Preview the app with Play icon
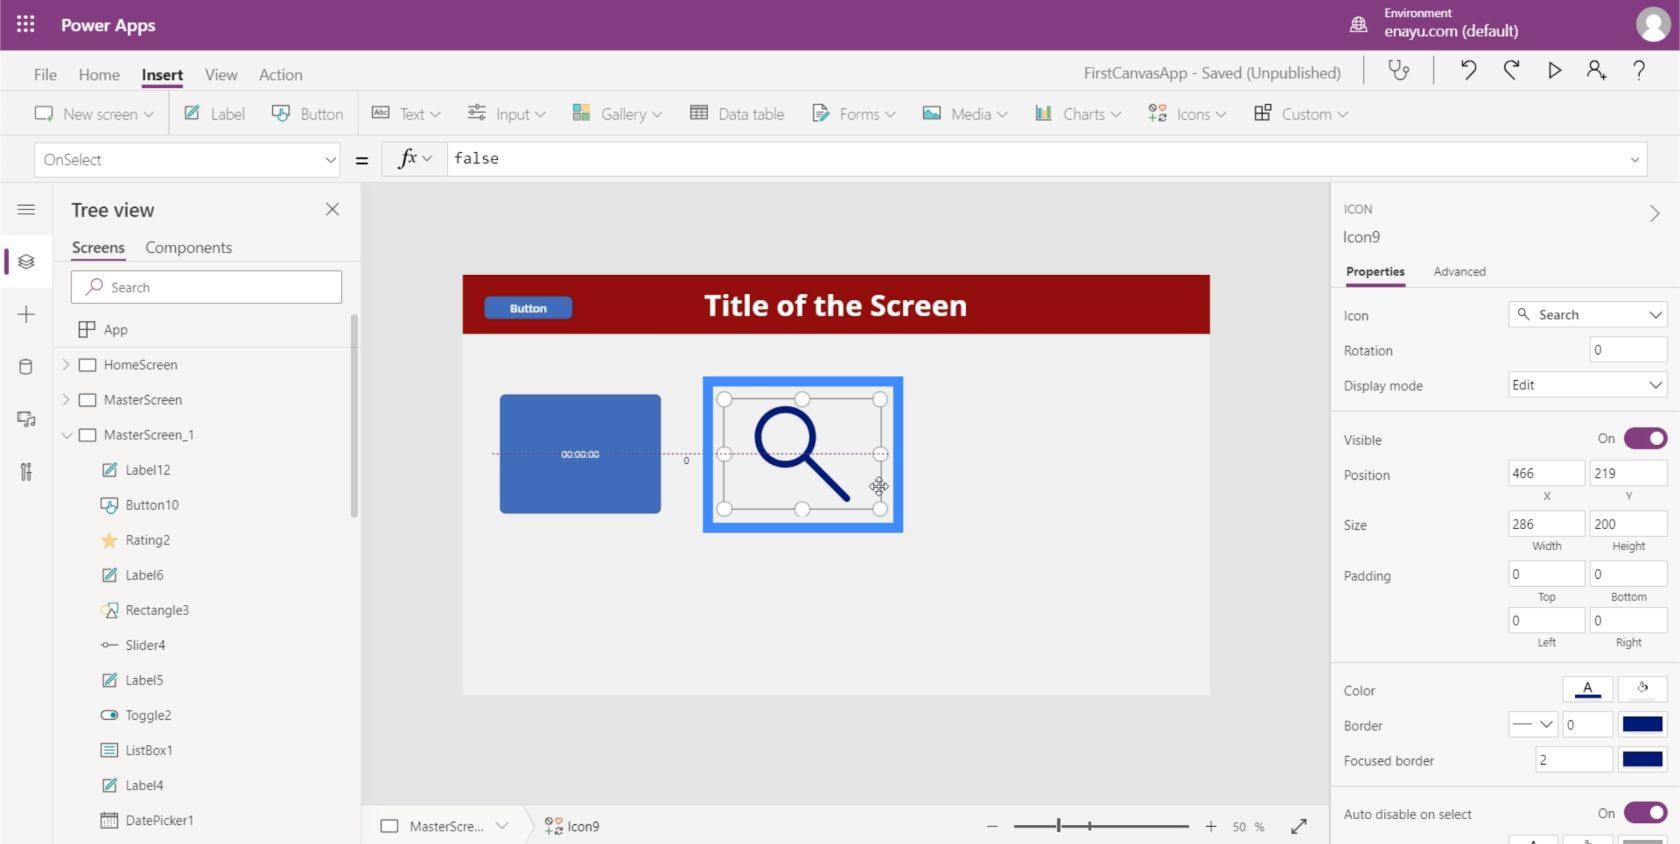The height and width of the screenshot is (844, 1680). point(1554,70)
